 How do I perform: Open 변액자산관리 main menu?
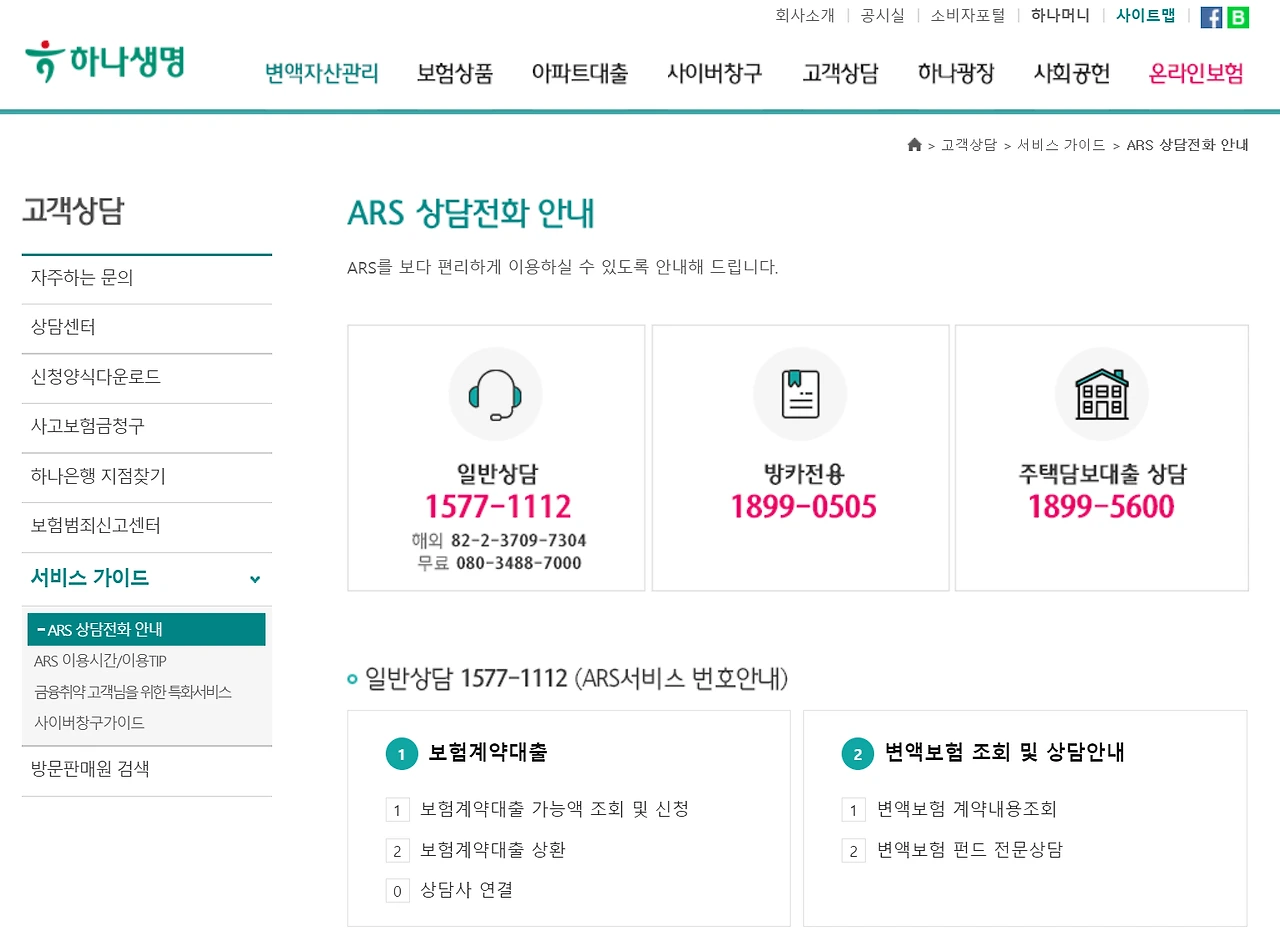coord(322,73)
